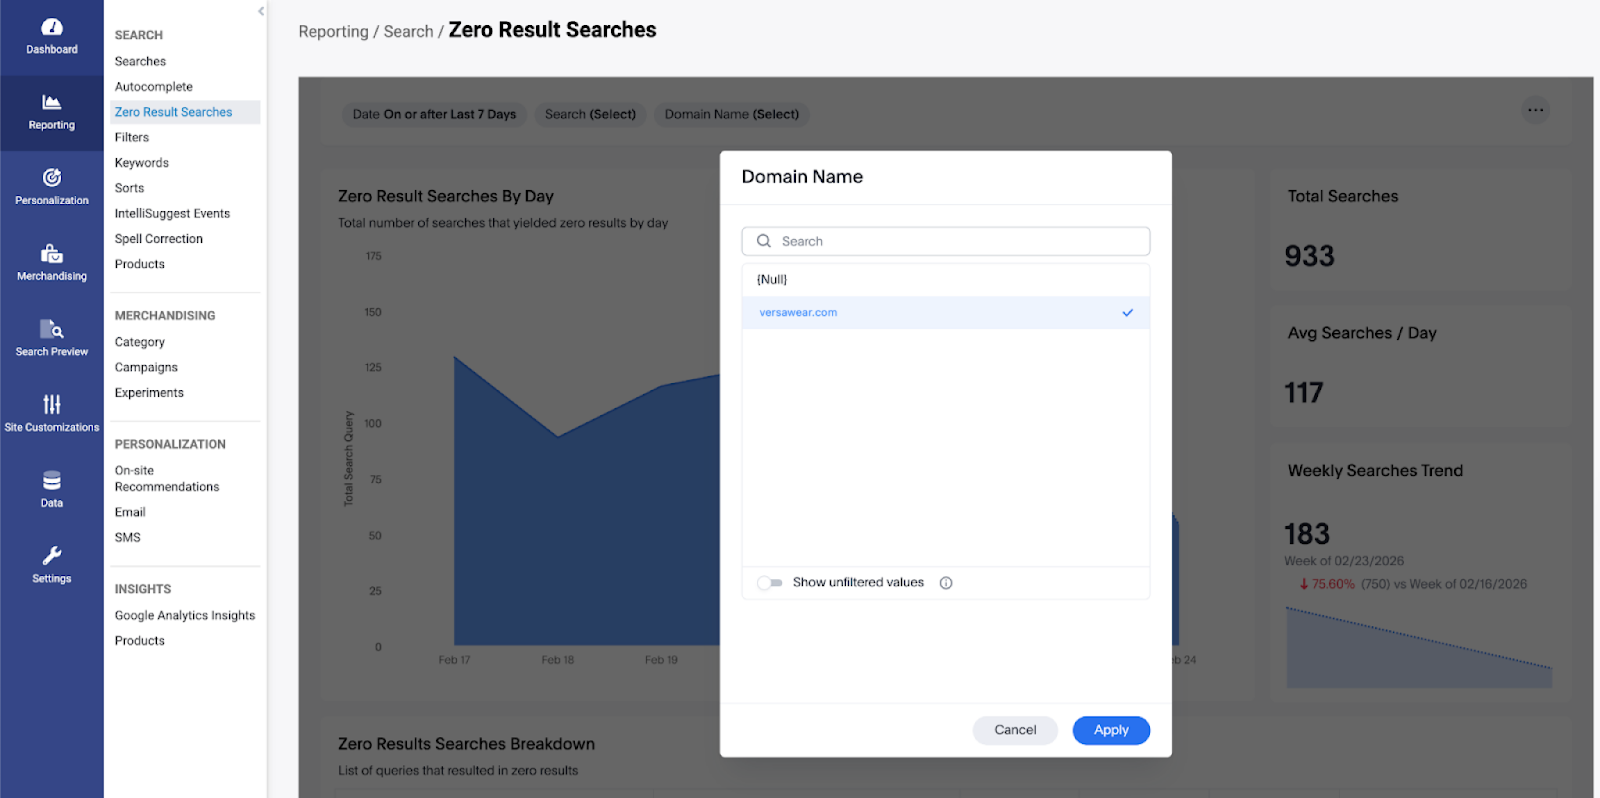Open Site Customizations sliders icon
The image size is (1600, 798).
click(52, 405)
